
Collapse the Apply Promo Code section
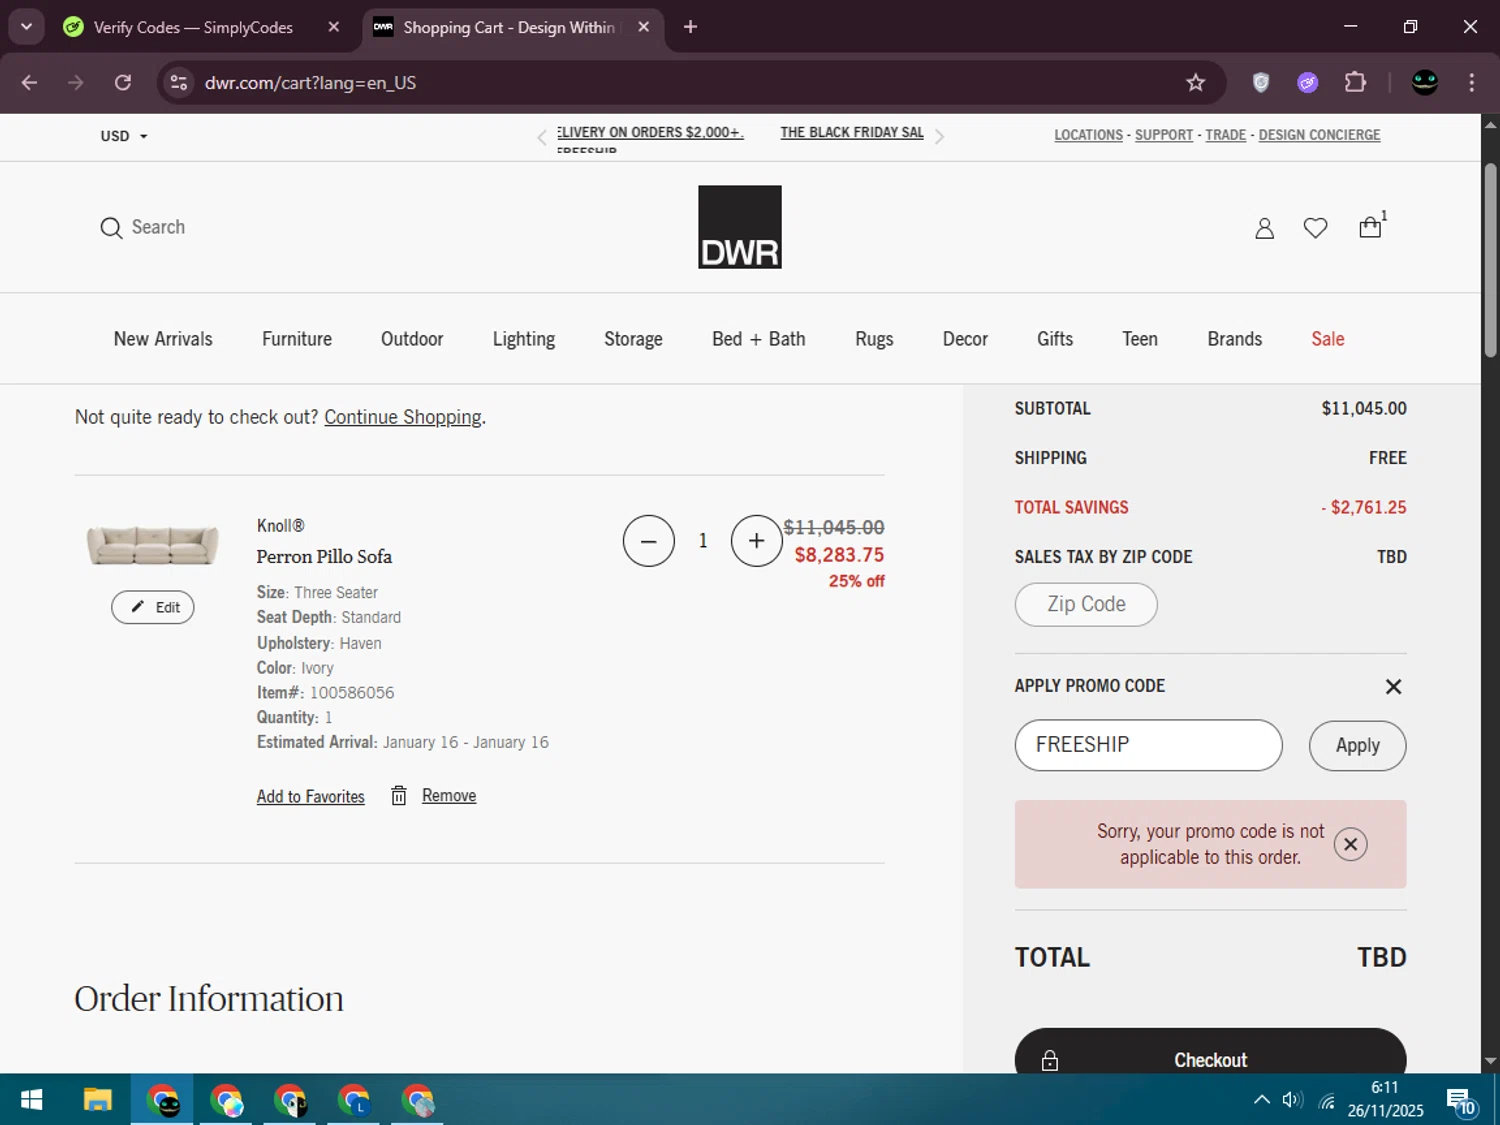tap(1393, 686)
